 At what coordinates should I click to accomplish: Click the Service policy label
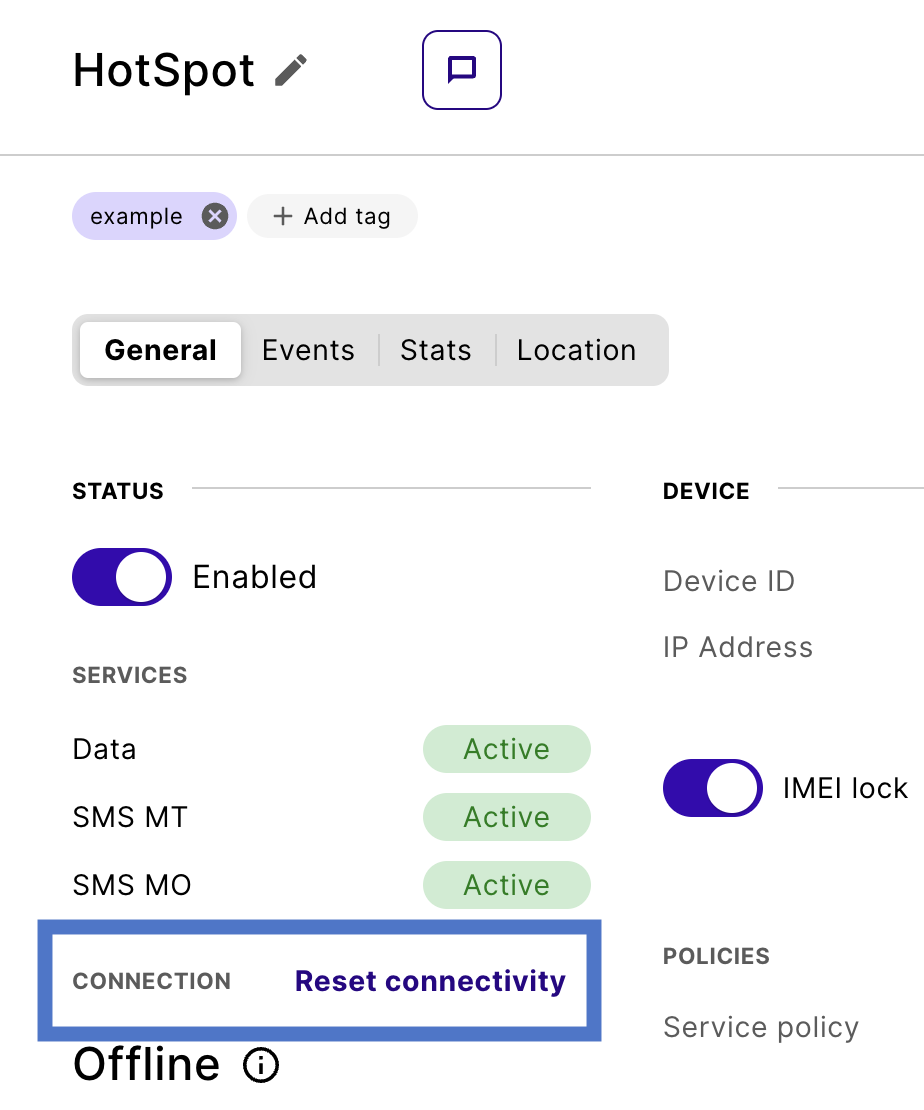pos(760,1027)
